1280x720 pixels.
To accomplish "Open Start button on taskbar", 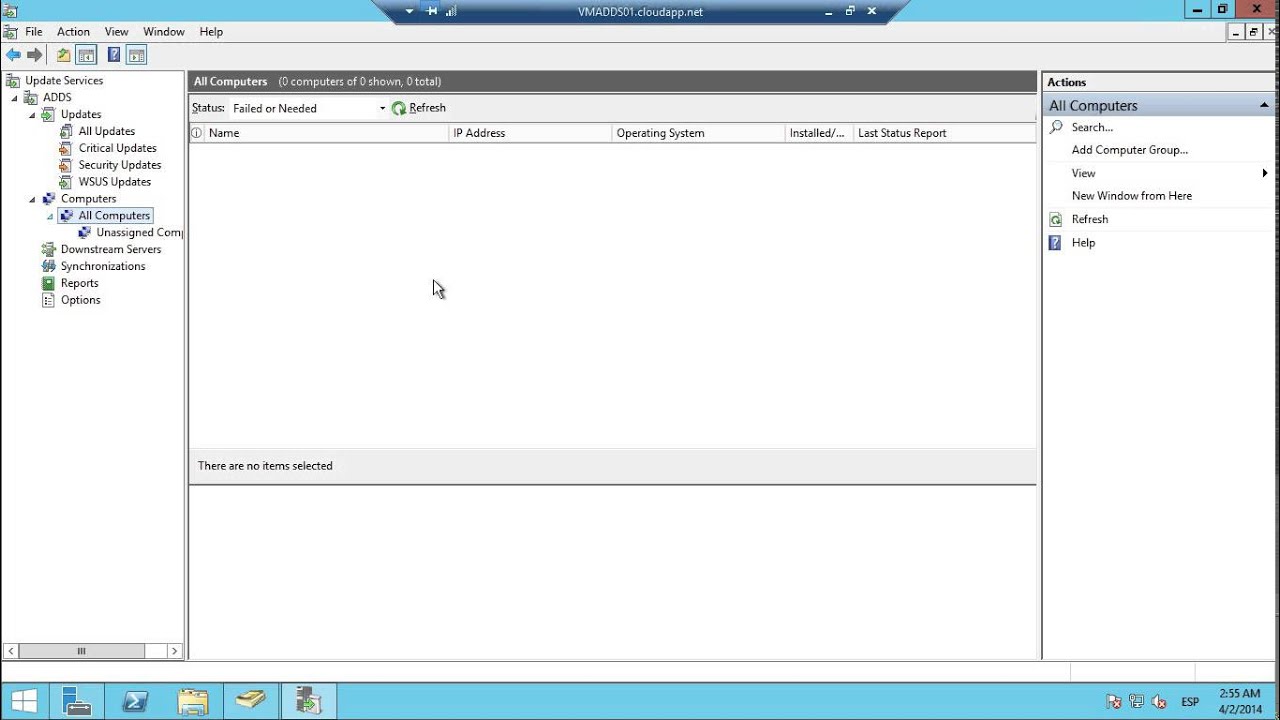I will click(x=24, y=701).
